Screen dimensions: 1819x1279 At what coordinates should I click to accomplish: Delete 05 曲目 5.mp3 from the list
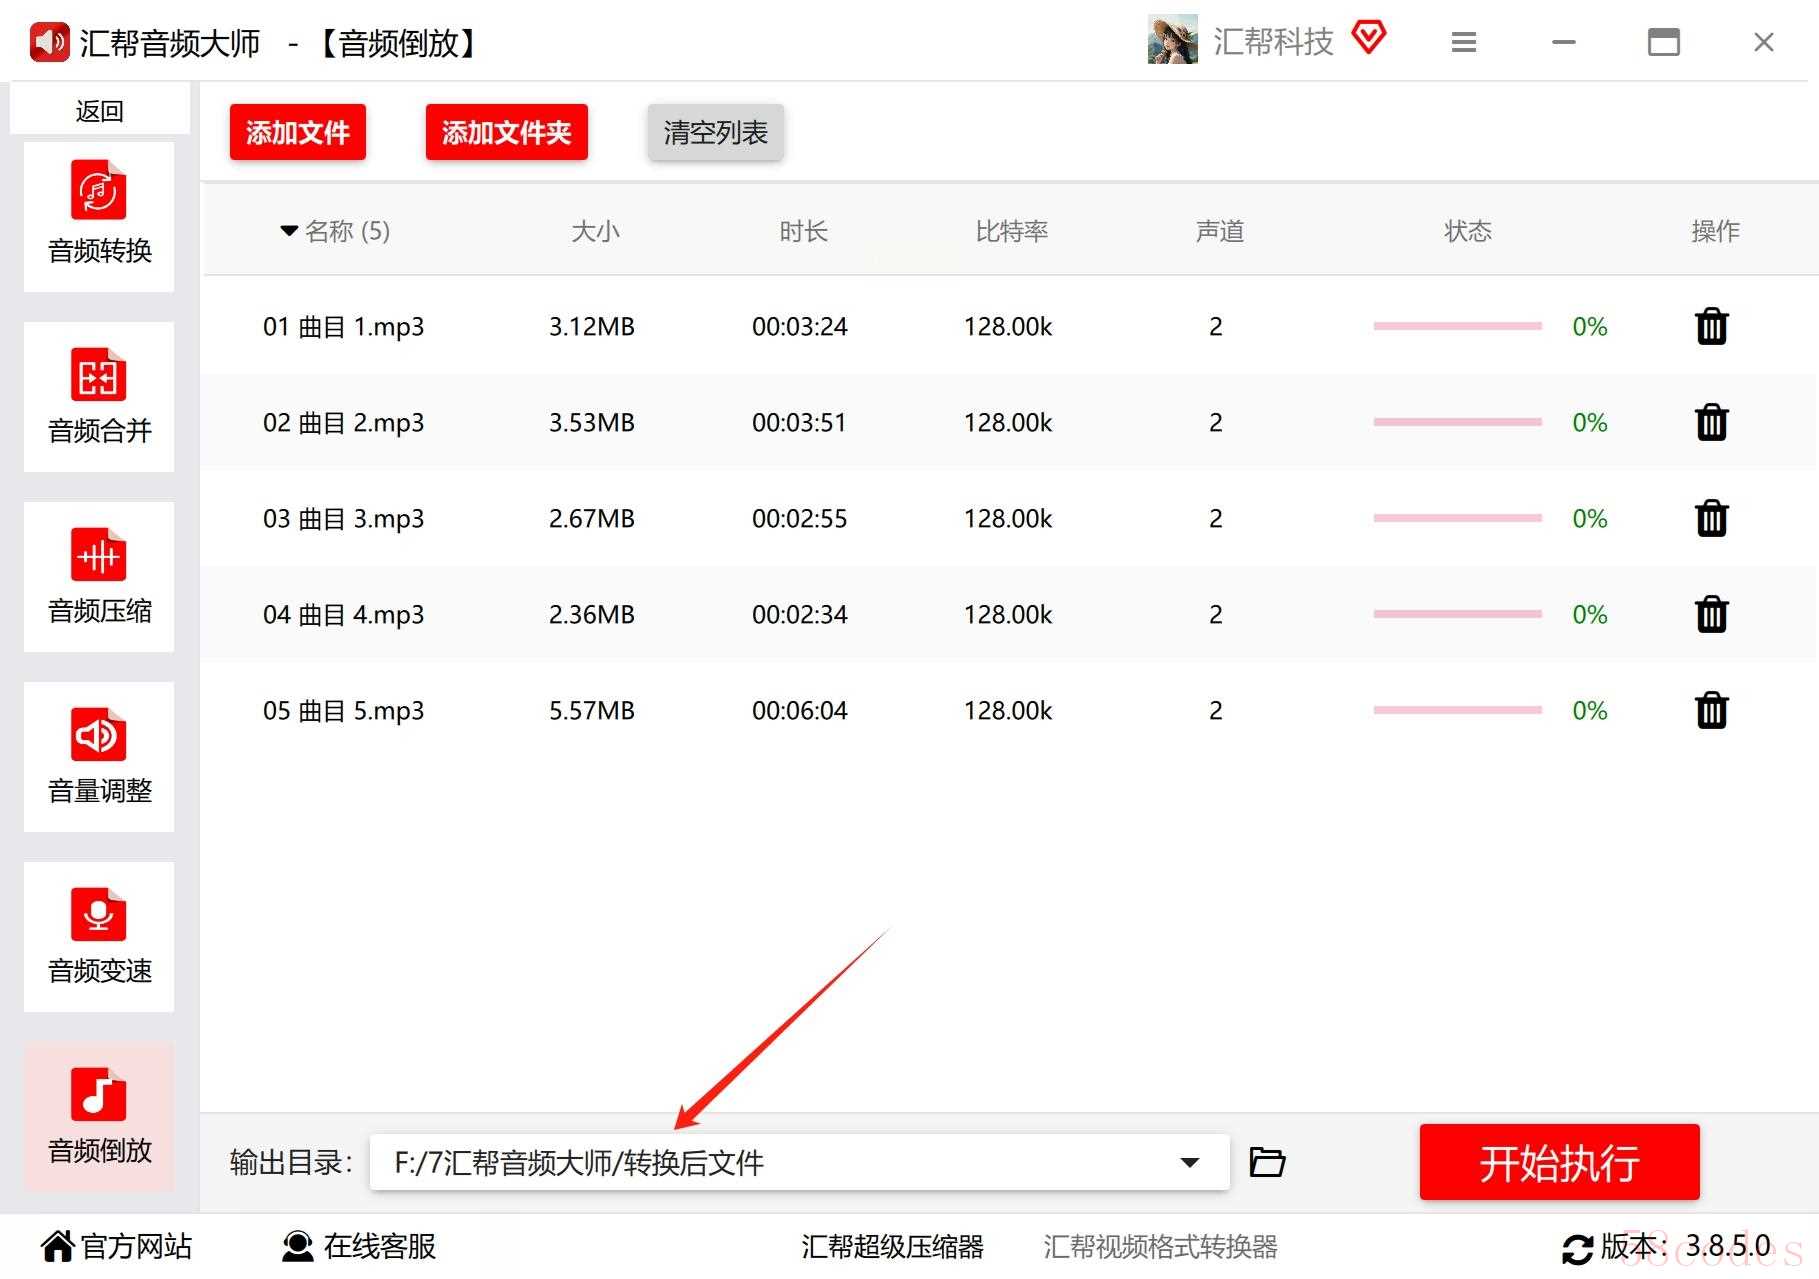point(1711,711)
